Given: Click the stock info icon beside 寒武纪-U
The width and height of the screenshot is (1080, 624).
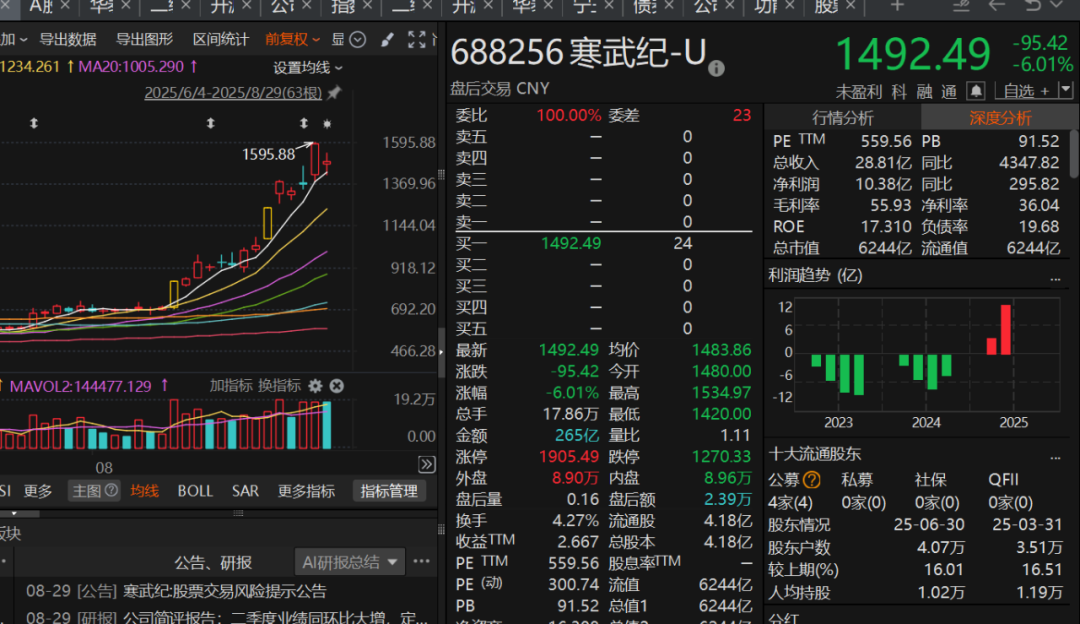Looking at the screenshot, I should click(716, 69).
